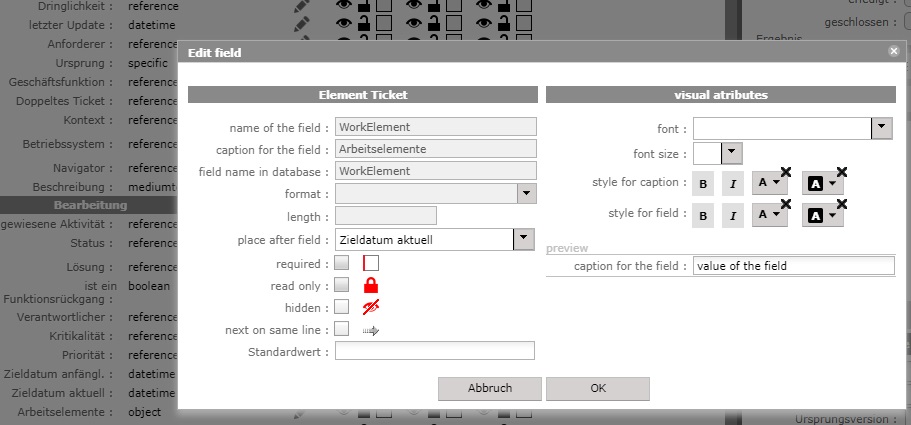Open field background color picker
The image size is (911, 425).
coord(822,215)
